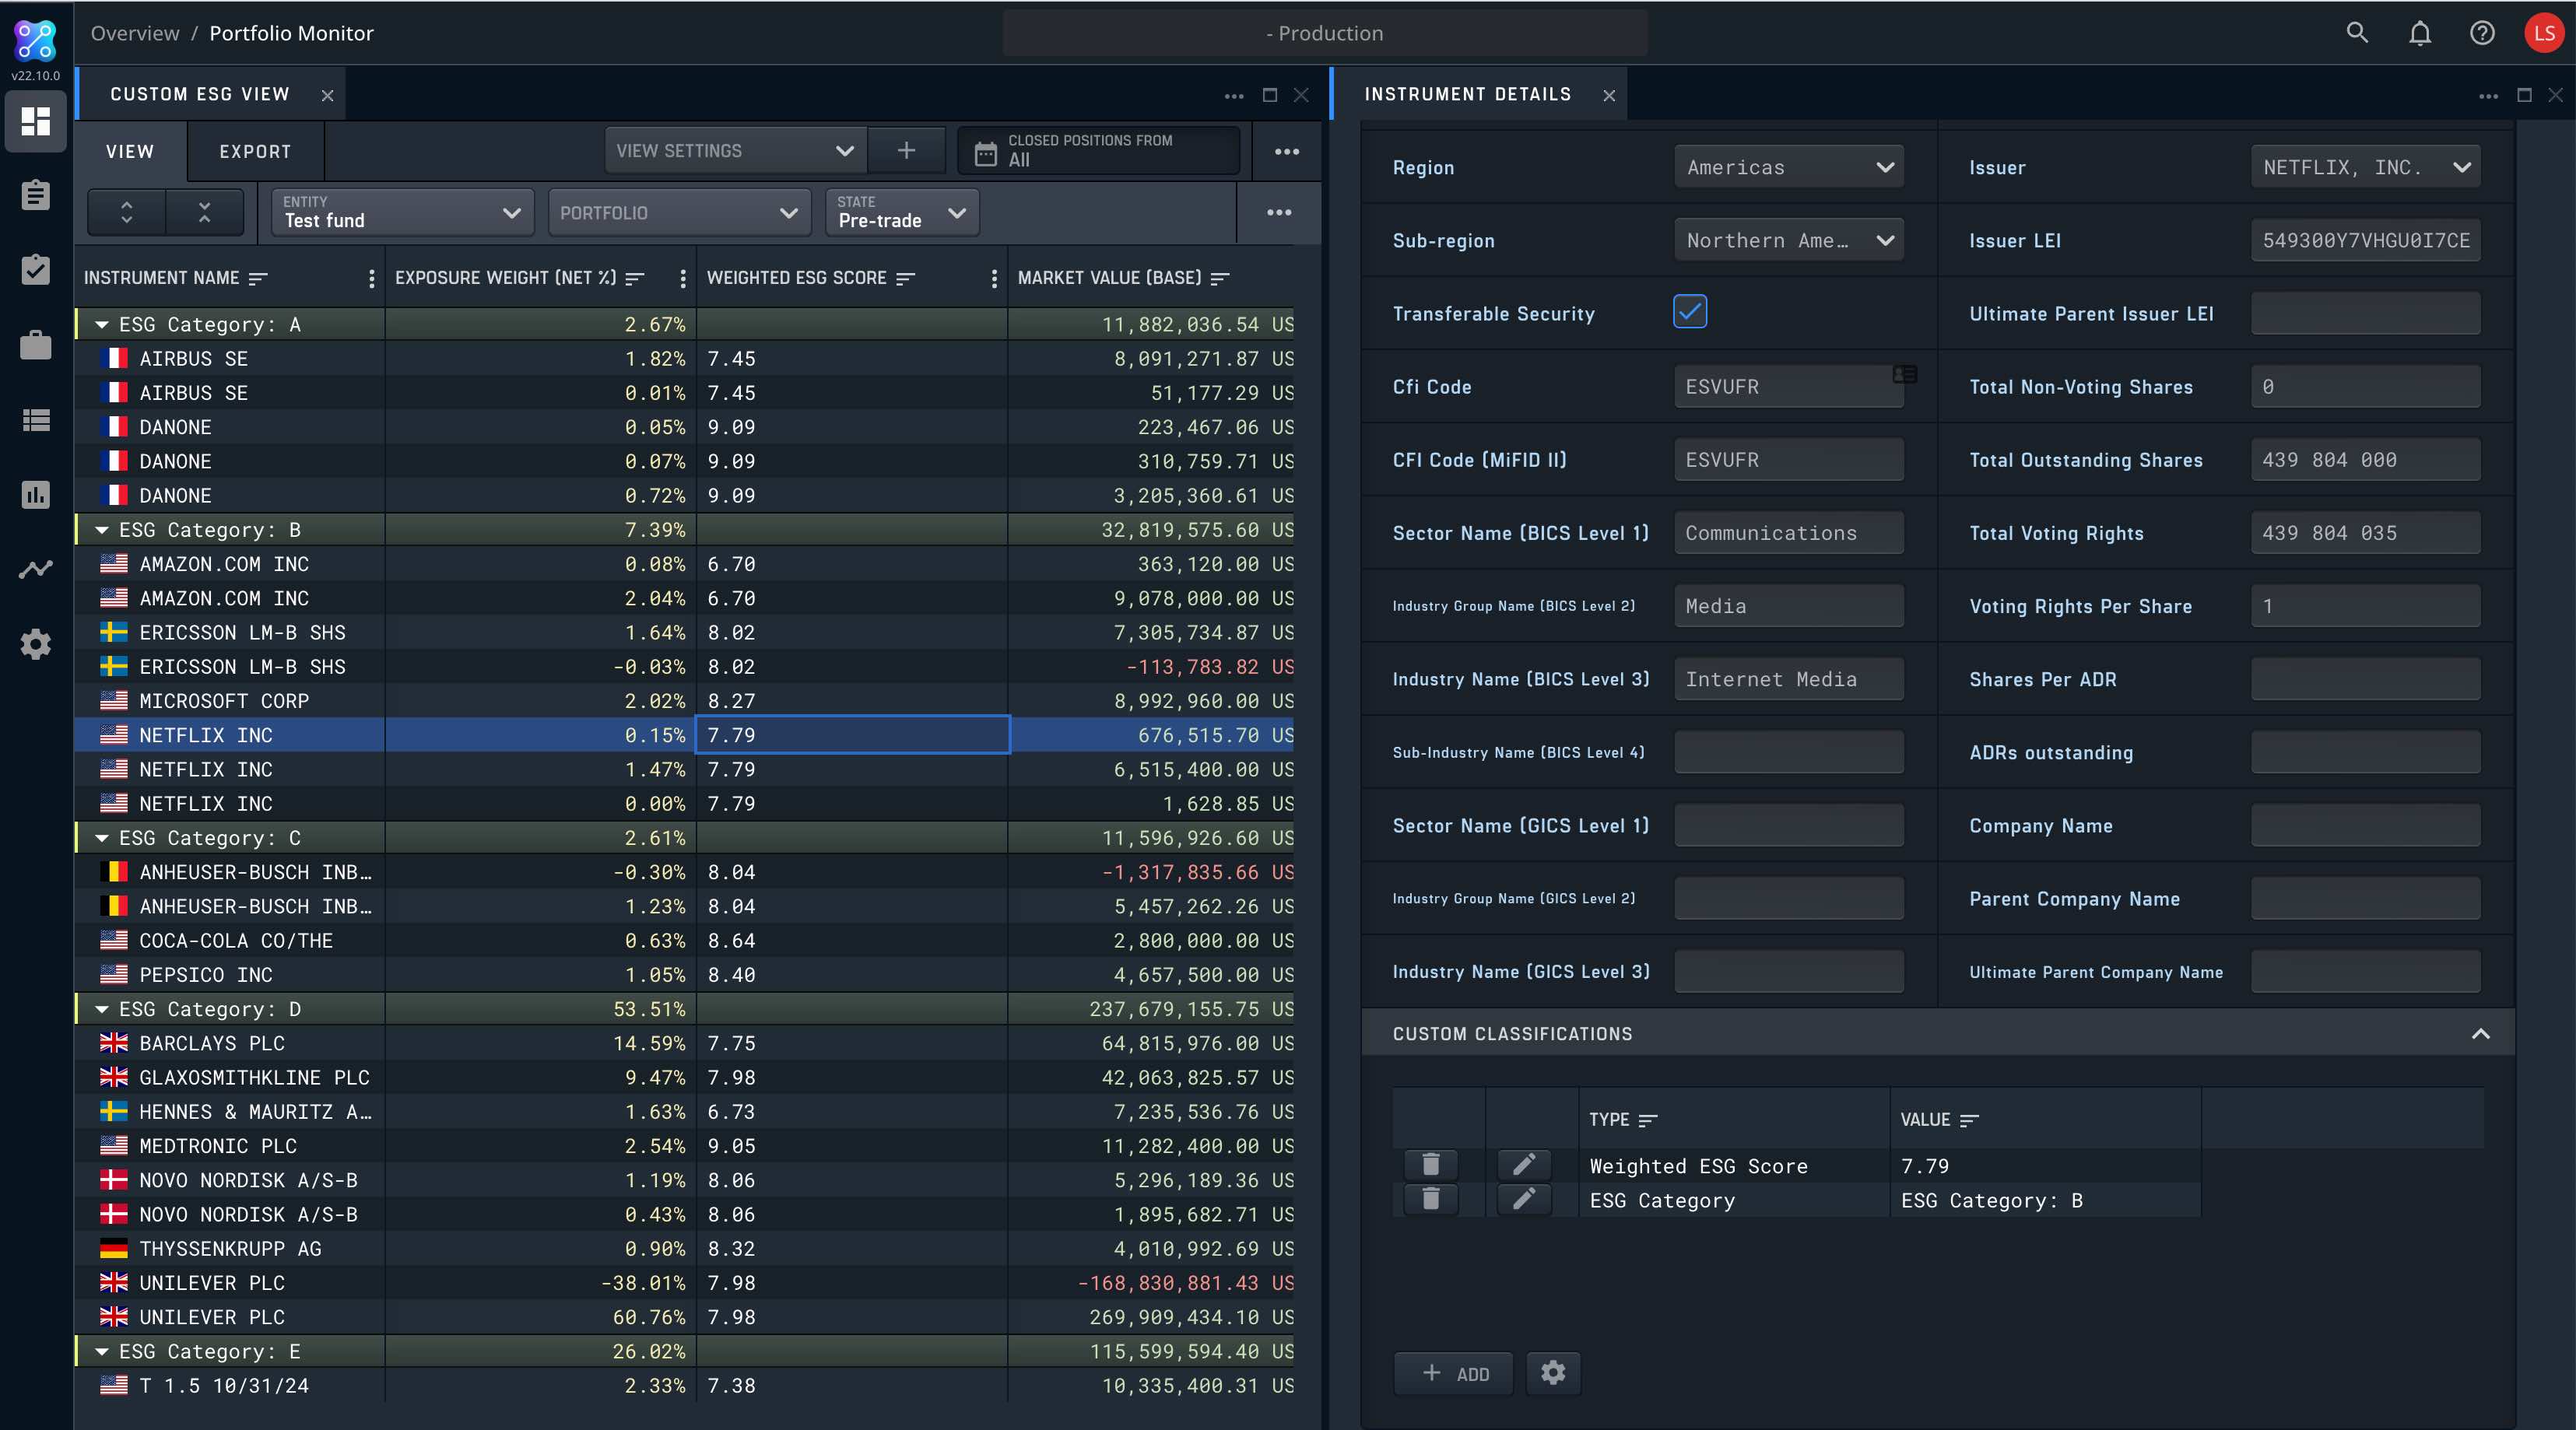The image size is (2576, 1430).
Task: Edit the Weighted ESG Score classification
Action: point(1524,1164)
